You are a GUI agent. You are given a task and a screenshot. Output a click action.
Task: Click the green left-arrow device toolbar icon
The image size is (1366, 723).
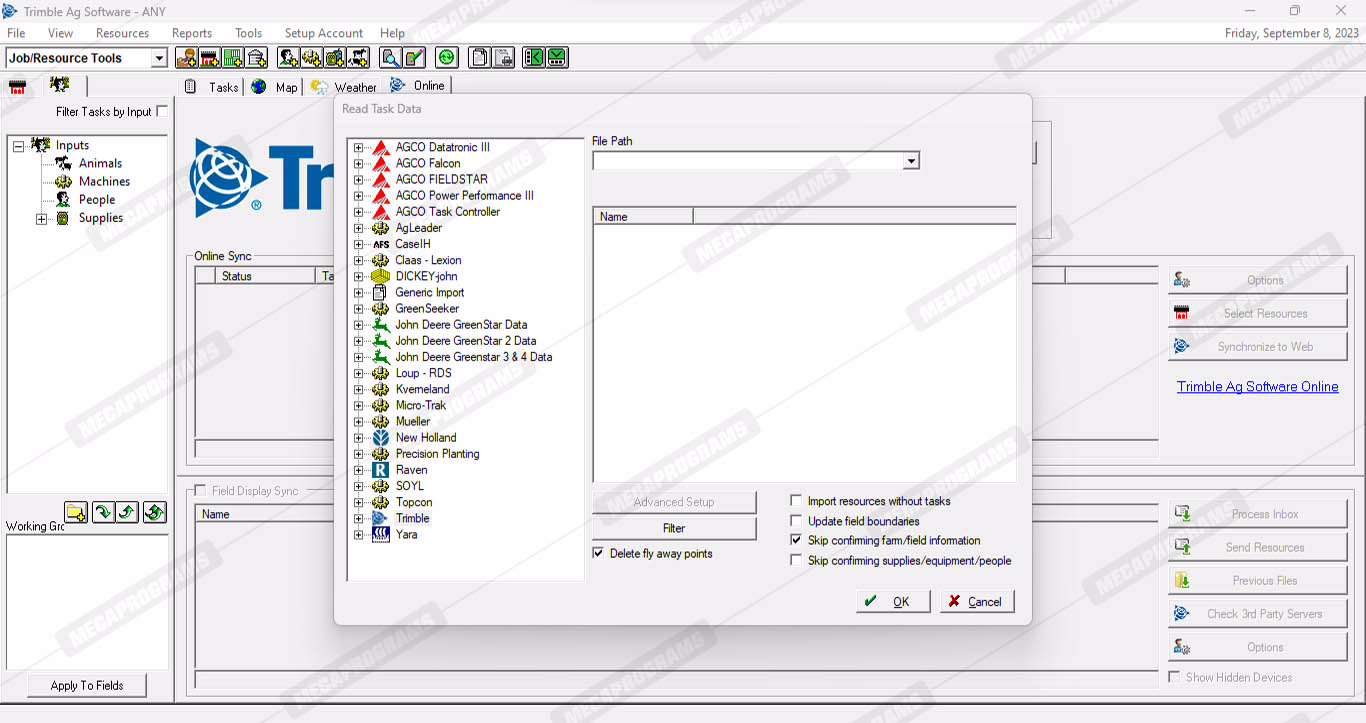tap(534, 58)
